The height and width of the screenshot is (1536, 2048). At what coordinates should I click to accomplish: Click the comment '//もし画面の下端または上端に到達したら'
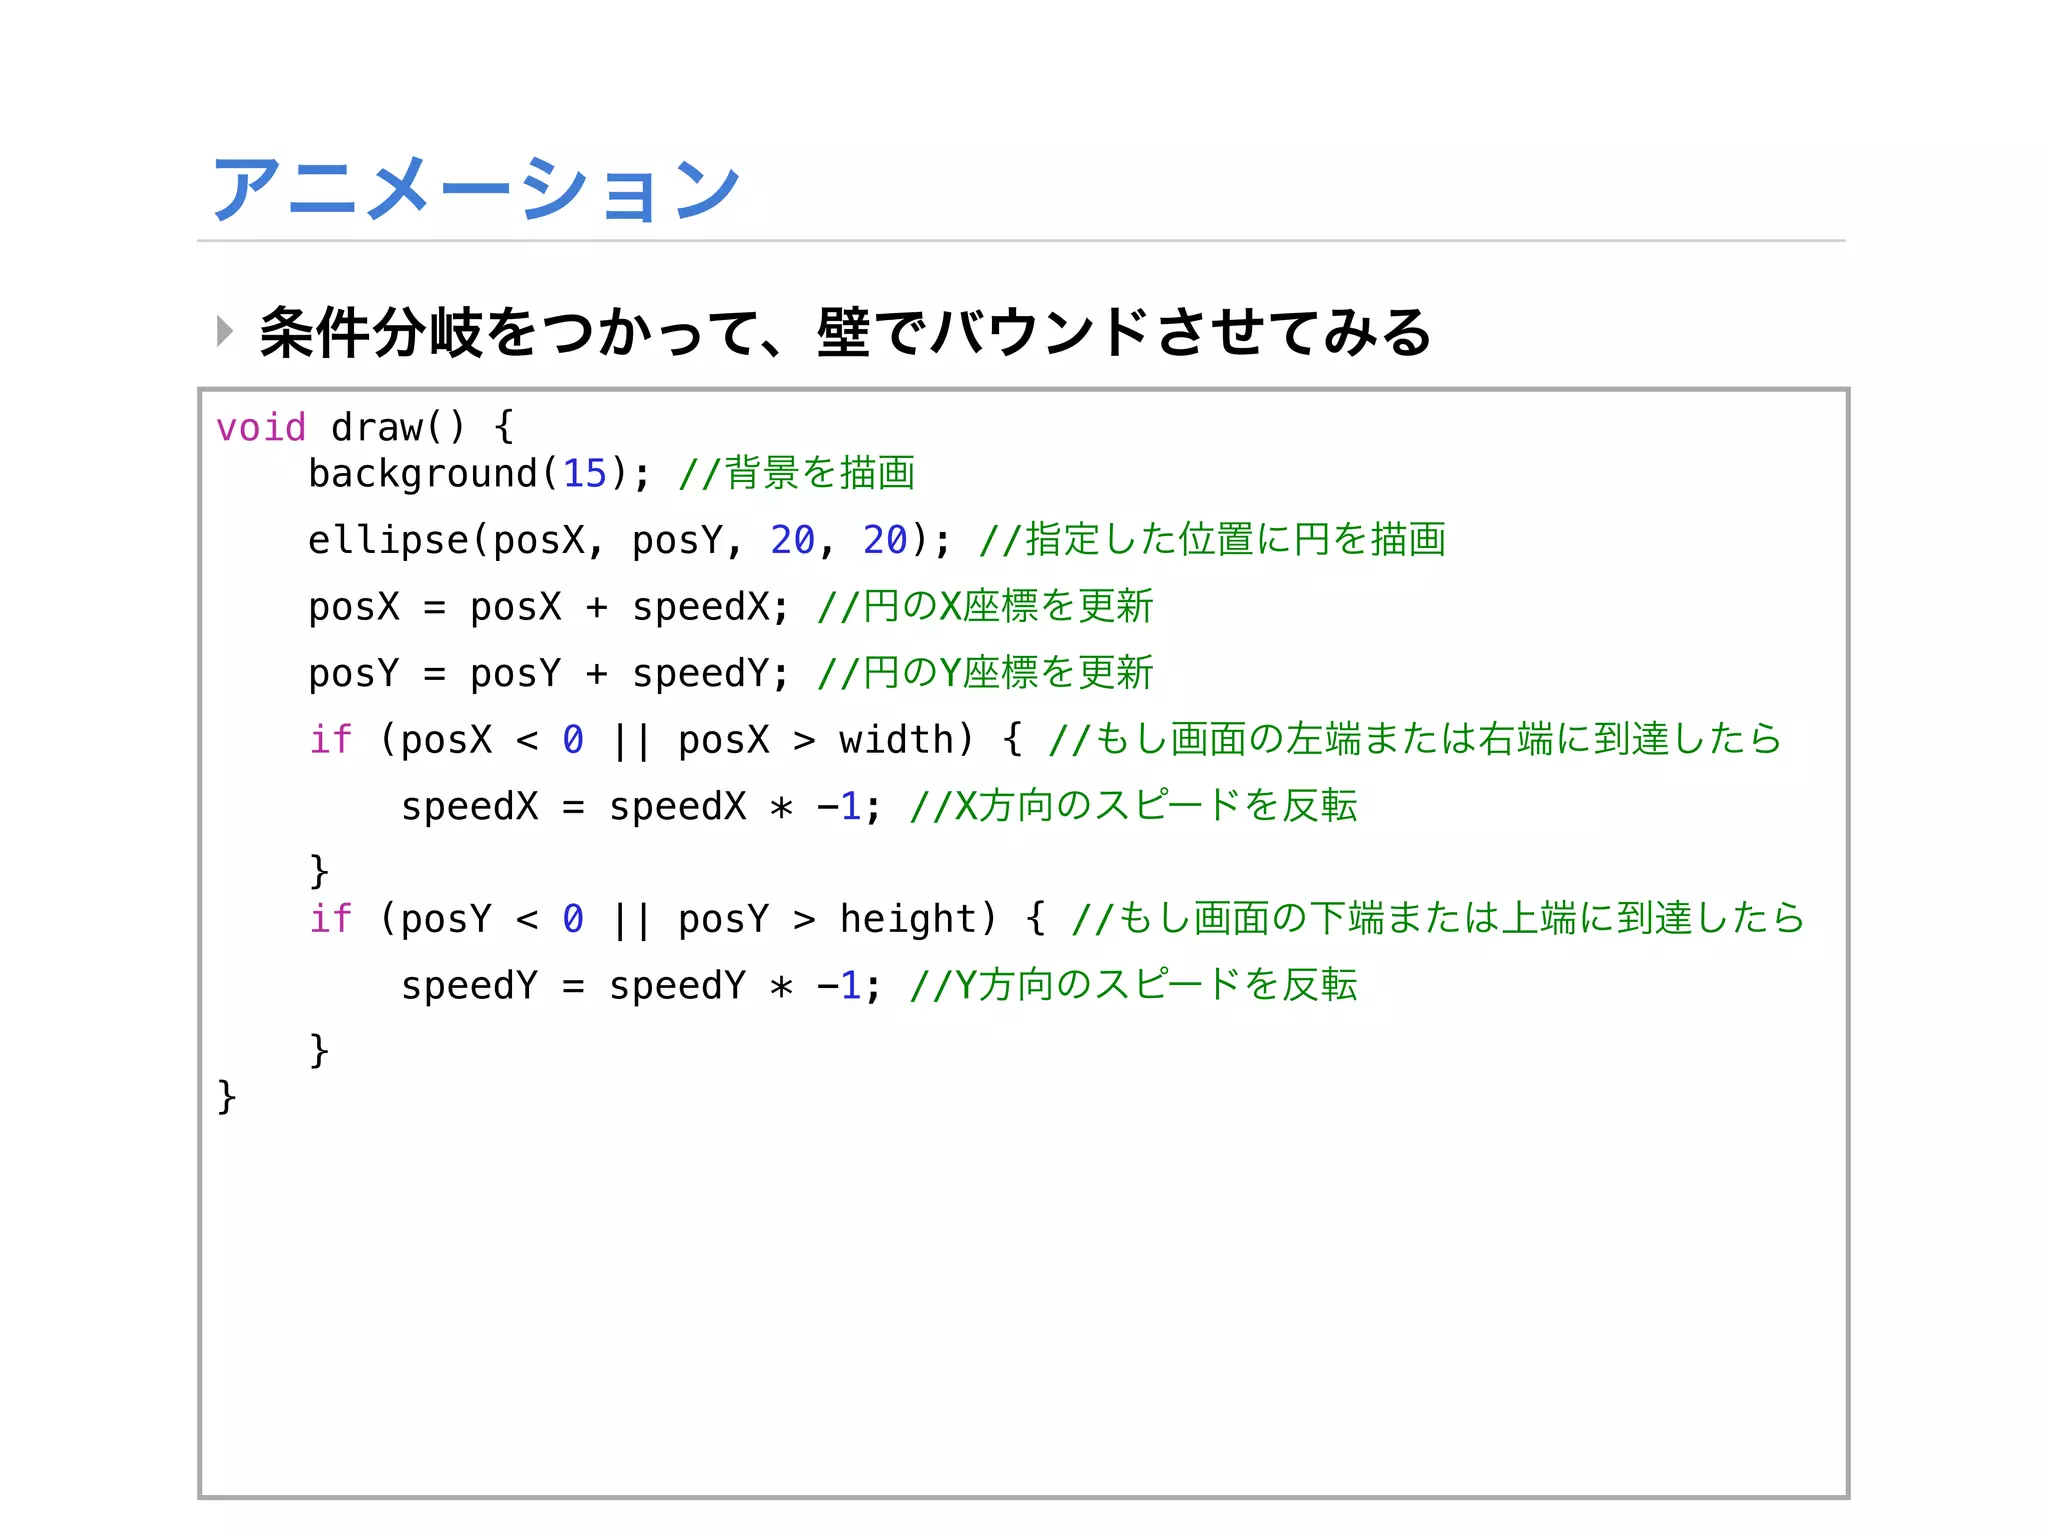(x=1438, y=919)
